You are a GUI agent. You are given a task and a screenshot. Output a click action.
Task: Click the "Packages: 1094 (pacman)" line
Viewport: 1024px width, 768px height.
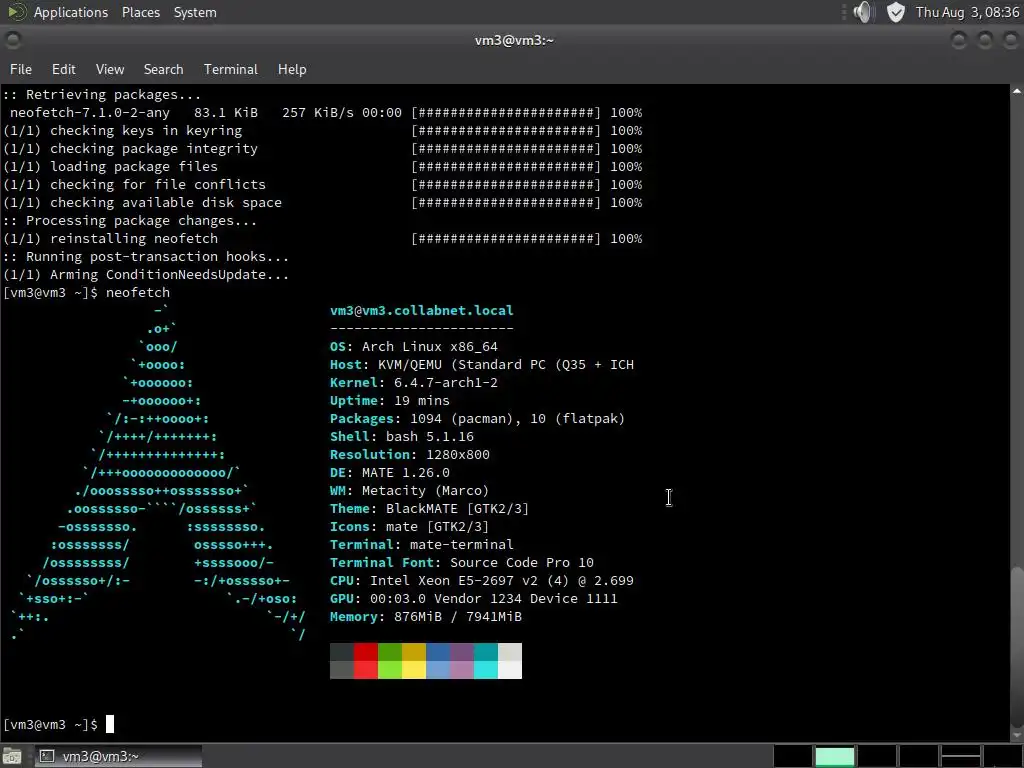477,419
